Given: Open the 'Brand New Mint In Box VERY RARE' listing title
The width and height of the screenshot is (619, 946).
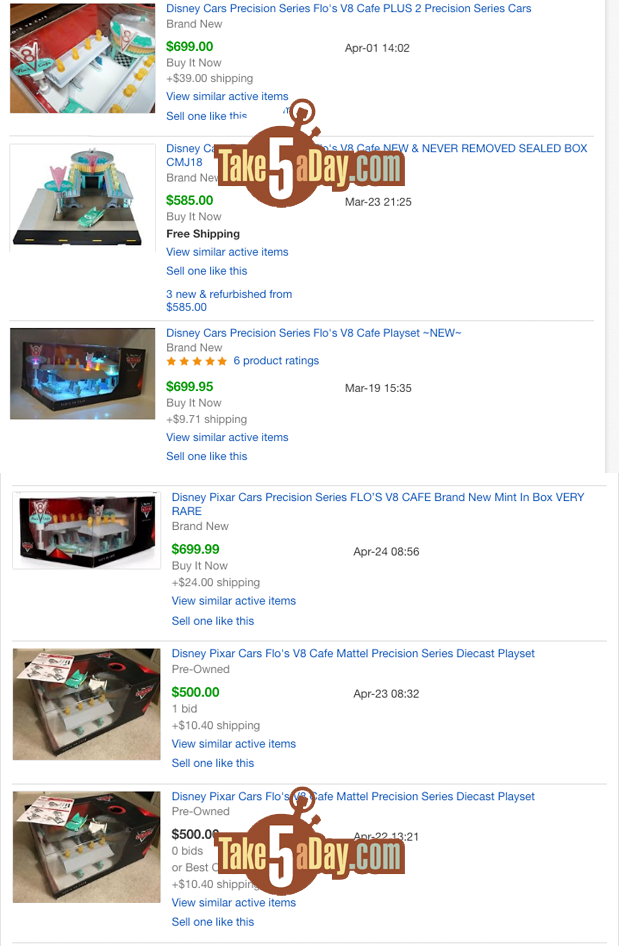Looking at the screenshot, I should (x=378, y=504).
